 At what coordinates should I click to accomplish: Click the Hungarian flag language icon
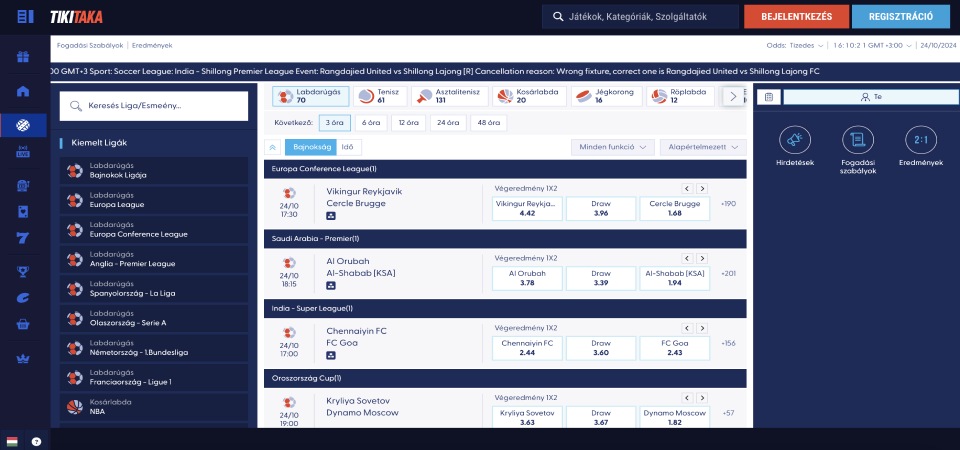click(x=12, y=441)
